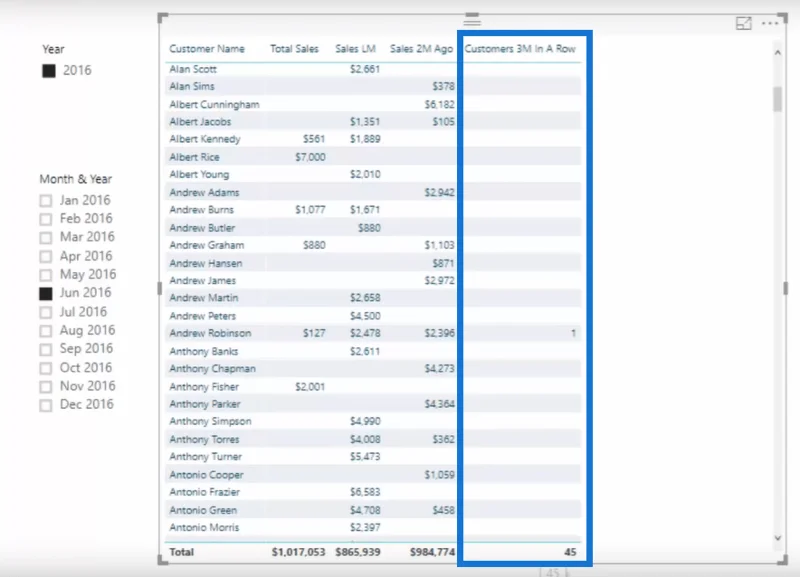Sort by Sales 2M Ago column header
The image size is (800, 577).
[421, 49]
